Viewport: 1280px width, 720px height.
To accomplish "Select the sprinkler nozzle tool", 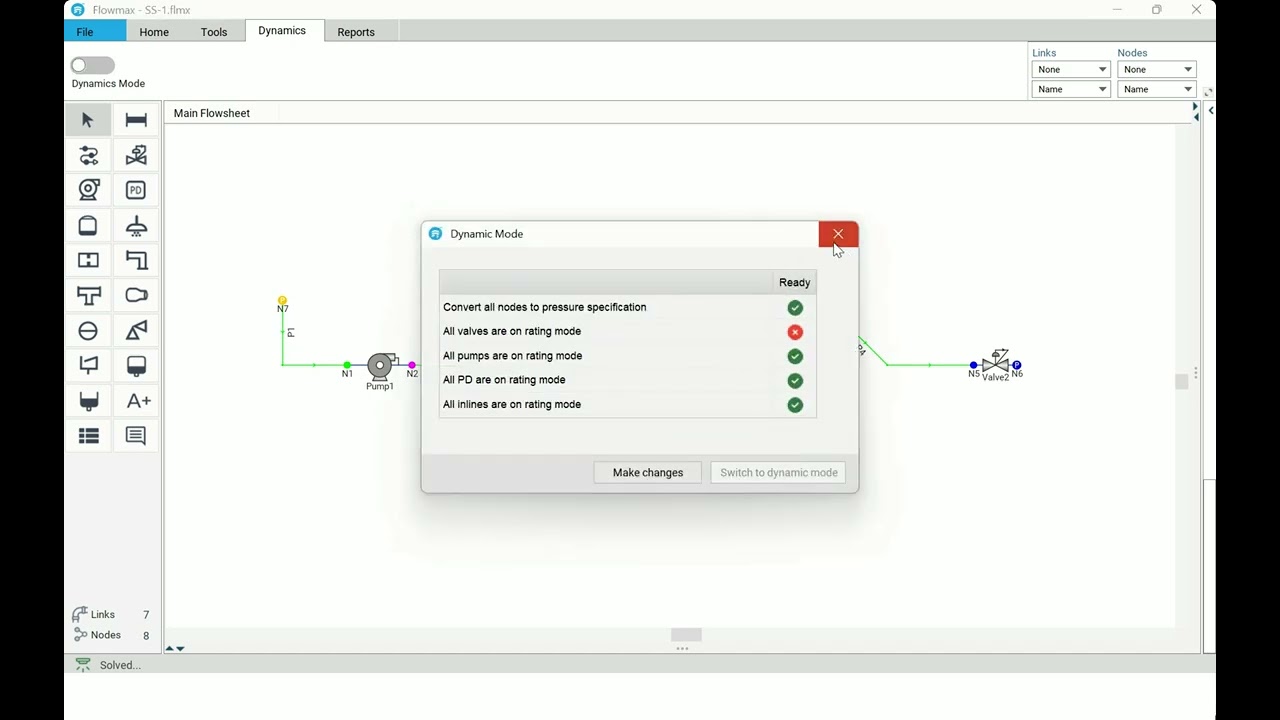I will 136,225.
